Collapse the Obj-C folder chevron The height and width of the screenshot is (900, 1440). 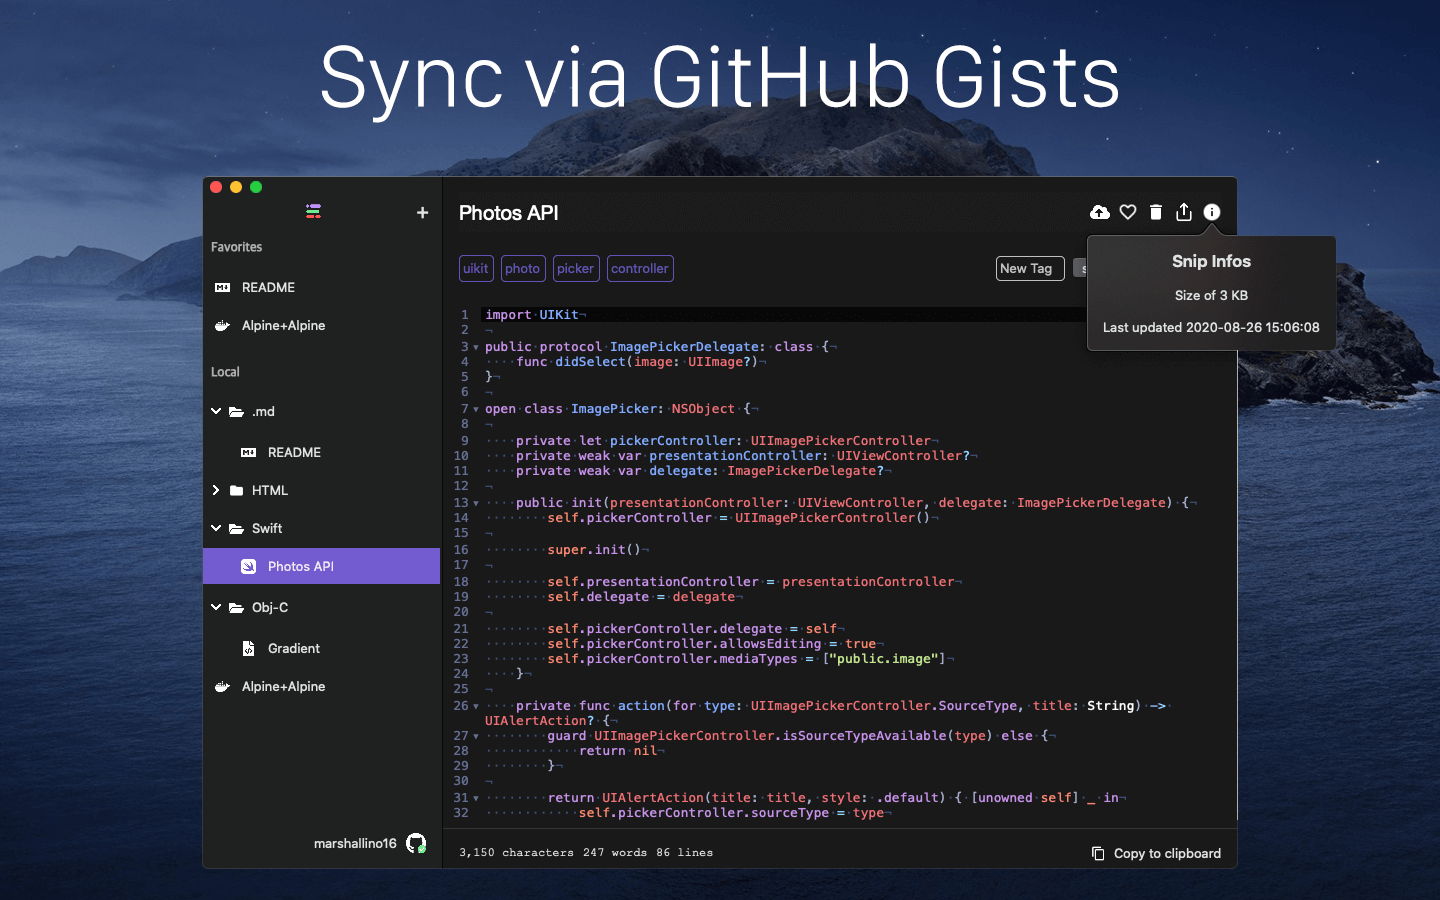pyautogui.click(x=216, y=607)
